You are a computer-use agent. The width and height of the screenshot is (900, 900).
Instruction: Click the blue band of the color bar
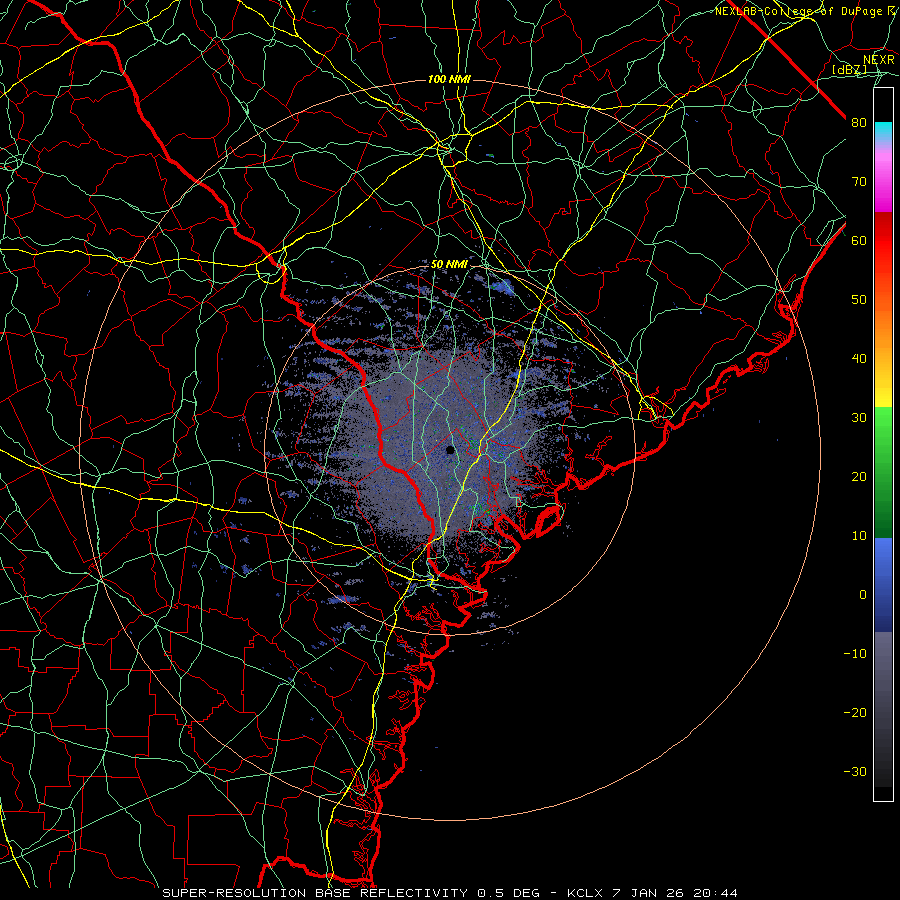883,585
